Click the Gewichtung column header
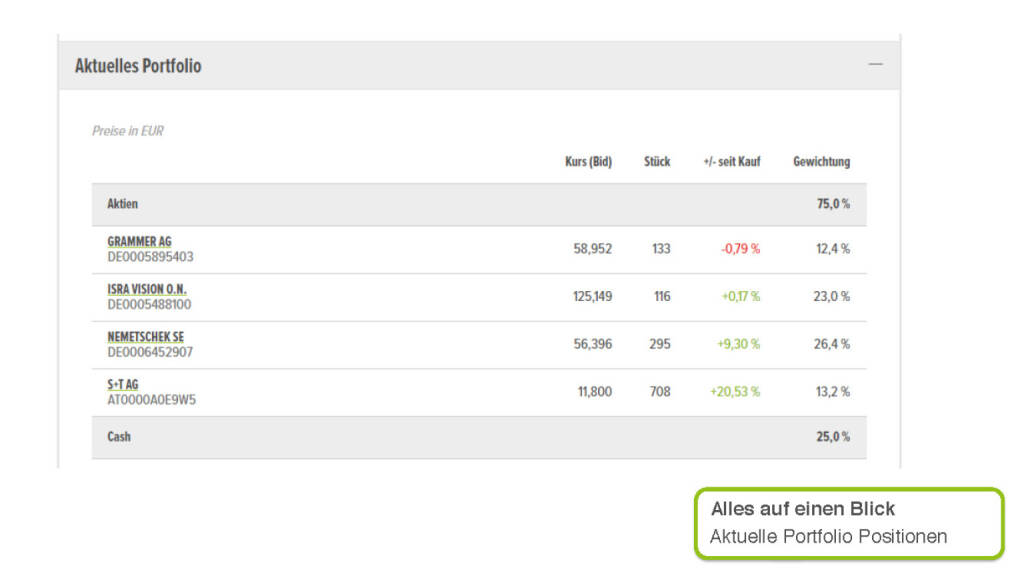 tap(821, 161)
